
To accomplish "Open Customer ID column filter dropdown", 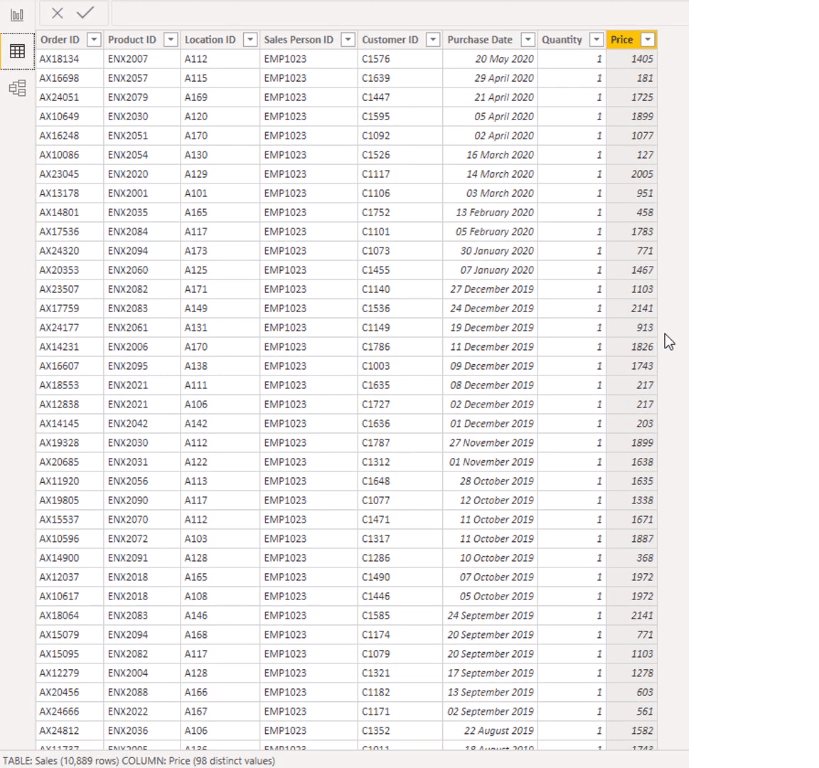I will click(433, 40).
